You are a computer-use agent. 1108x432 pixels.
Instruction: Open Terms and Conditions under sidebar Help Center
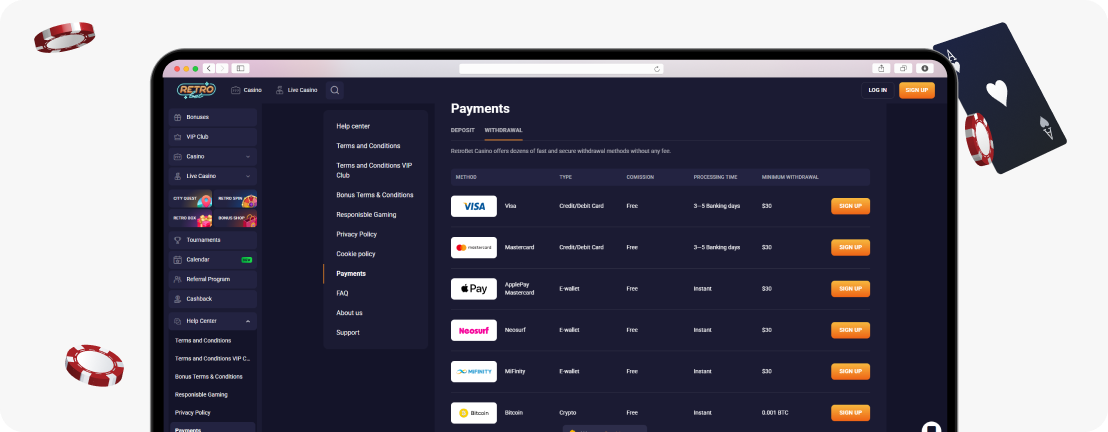(203, 341)
